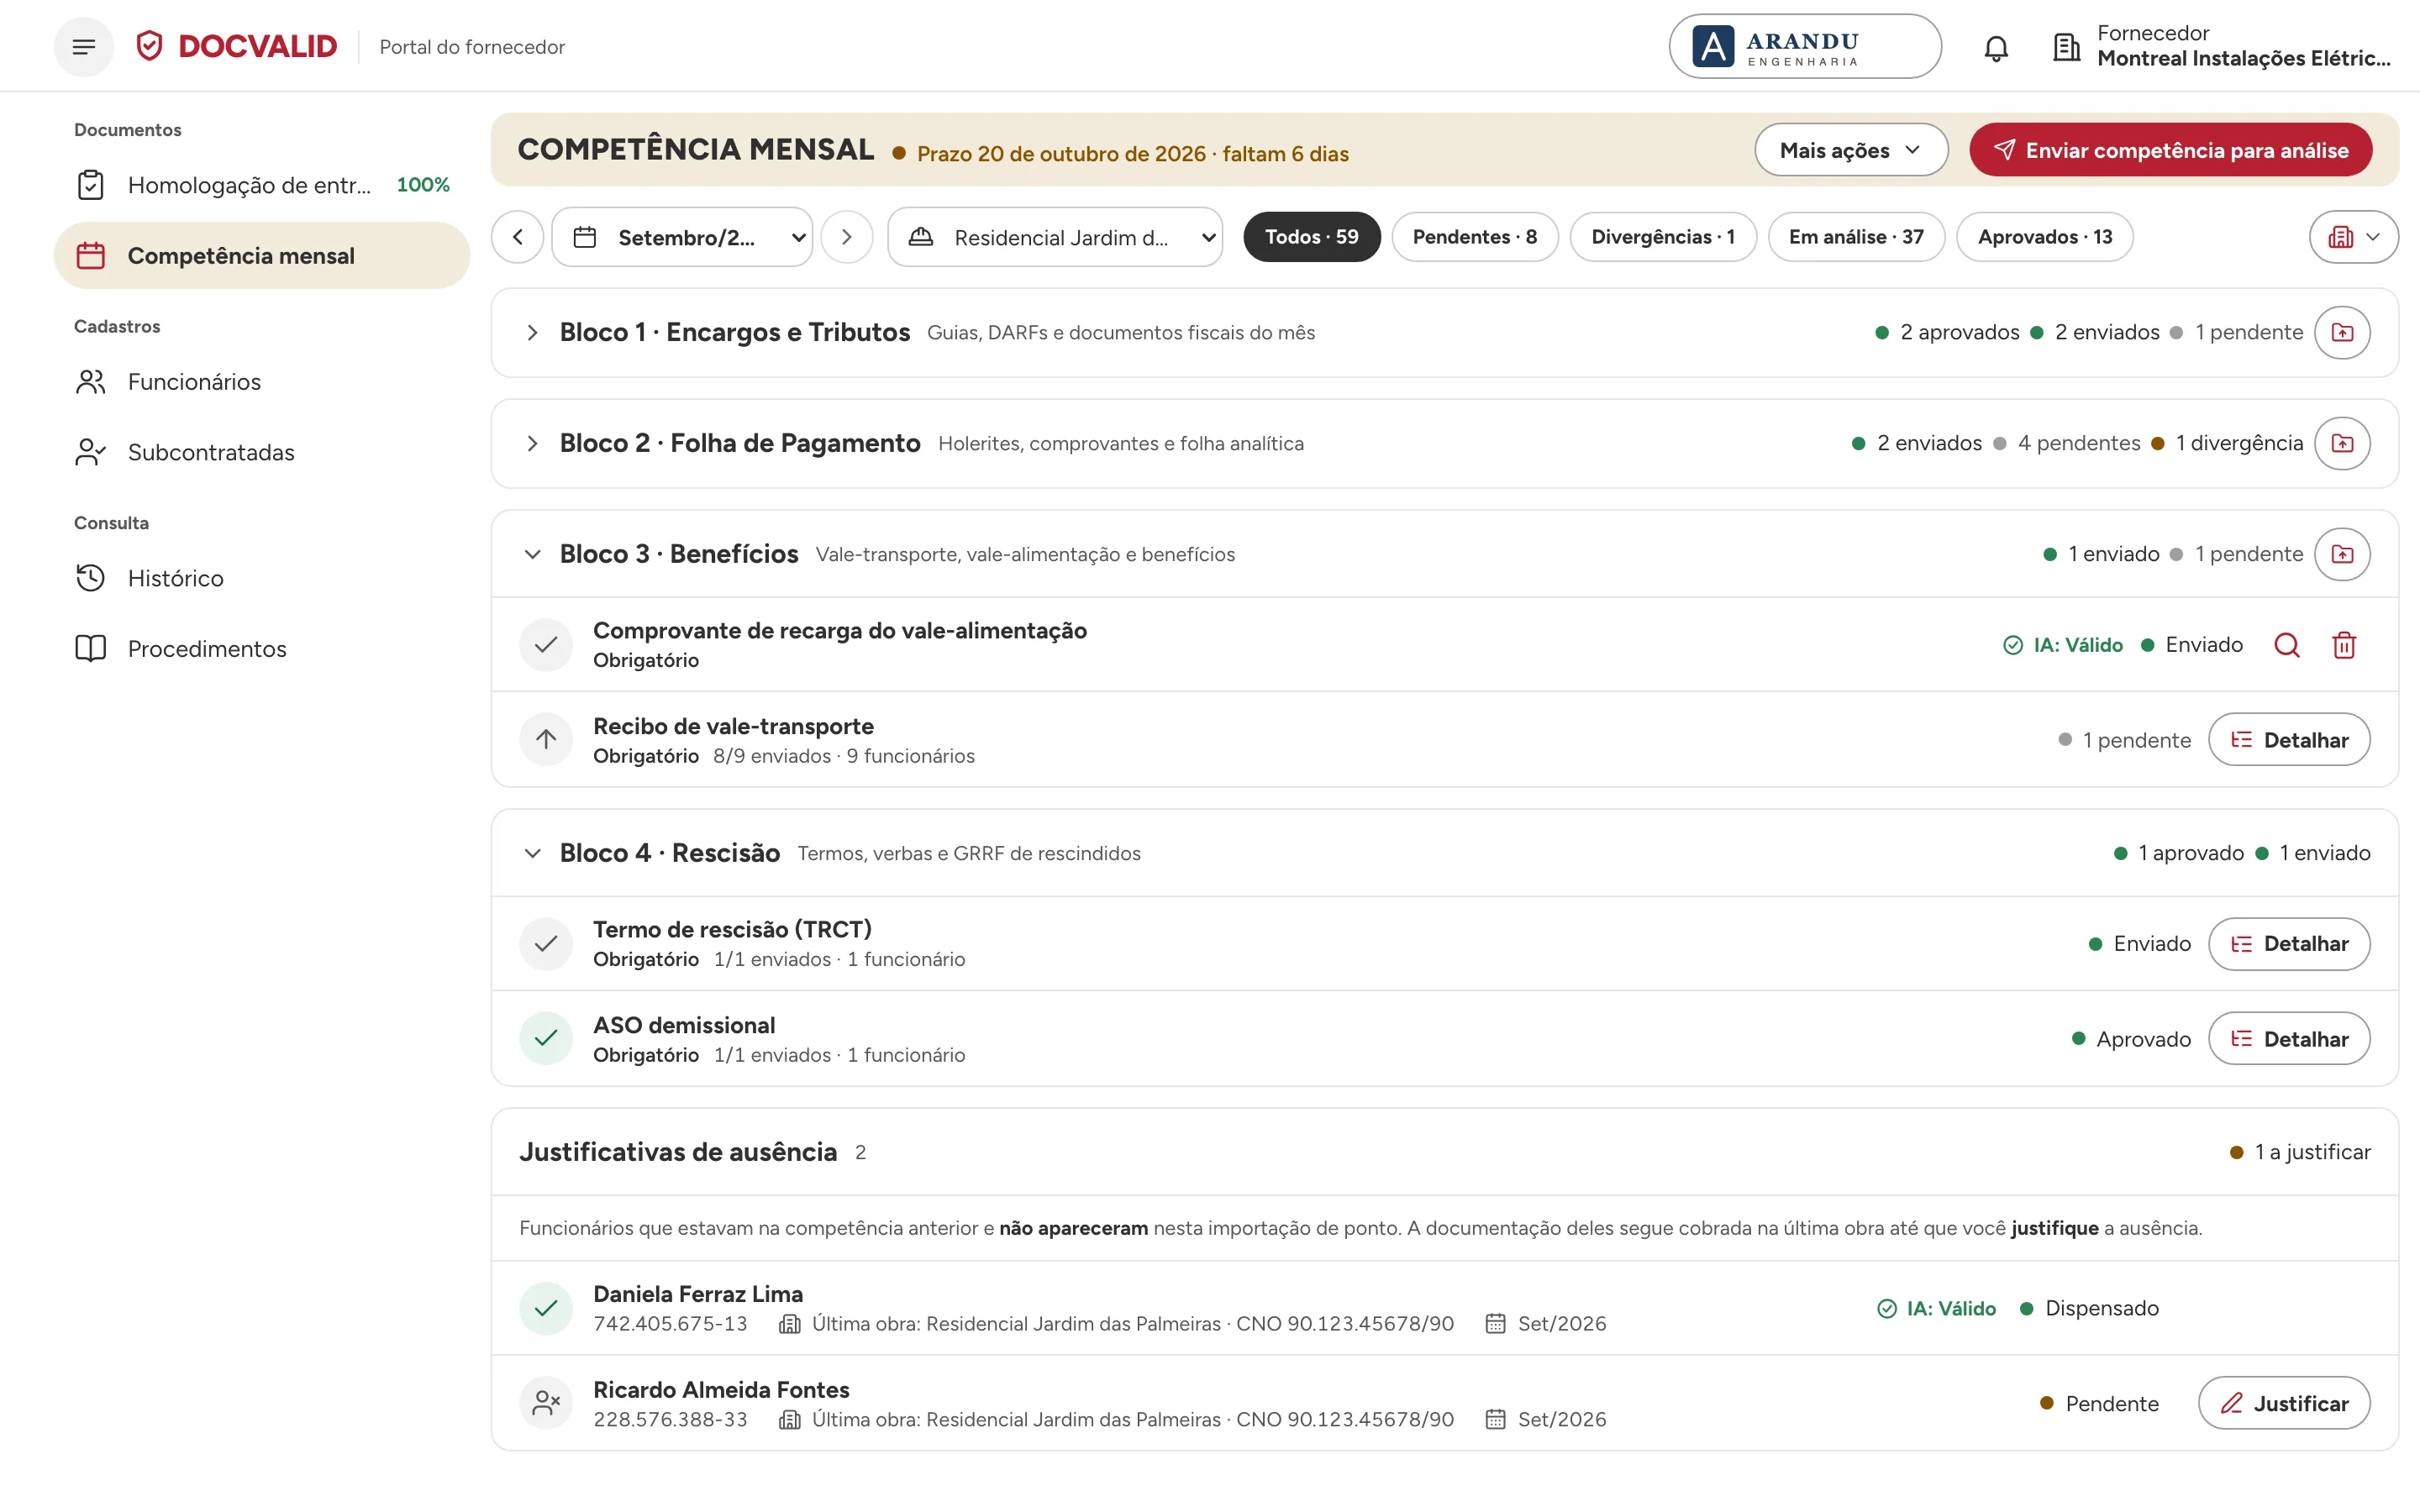This screenshot has height=1512, width=2420.
Task: Click the supplier building icon in header
Action: pyautogui.click(x=2066, y=47)
